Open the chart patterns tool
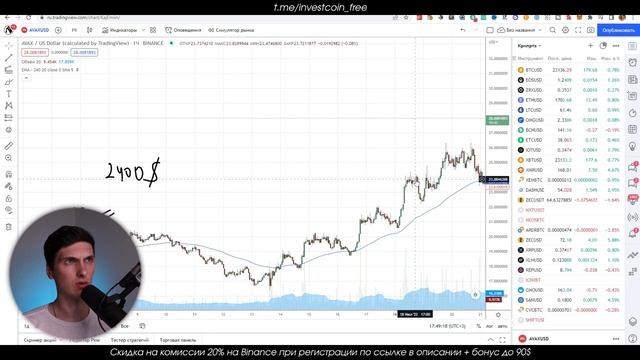Screen dimensions: 640x360 [9, 106]
